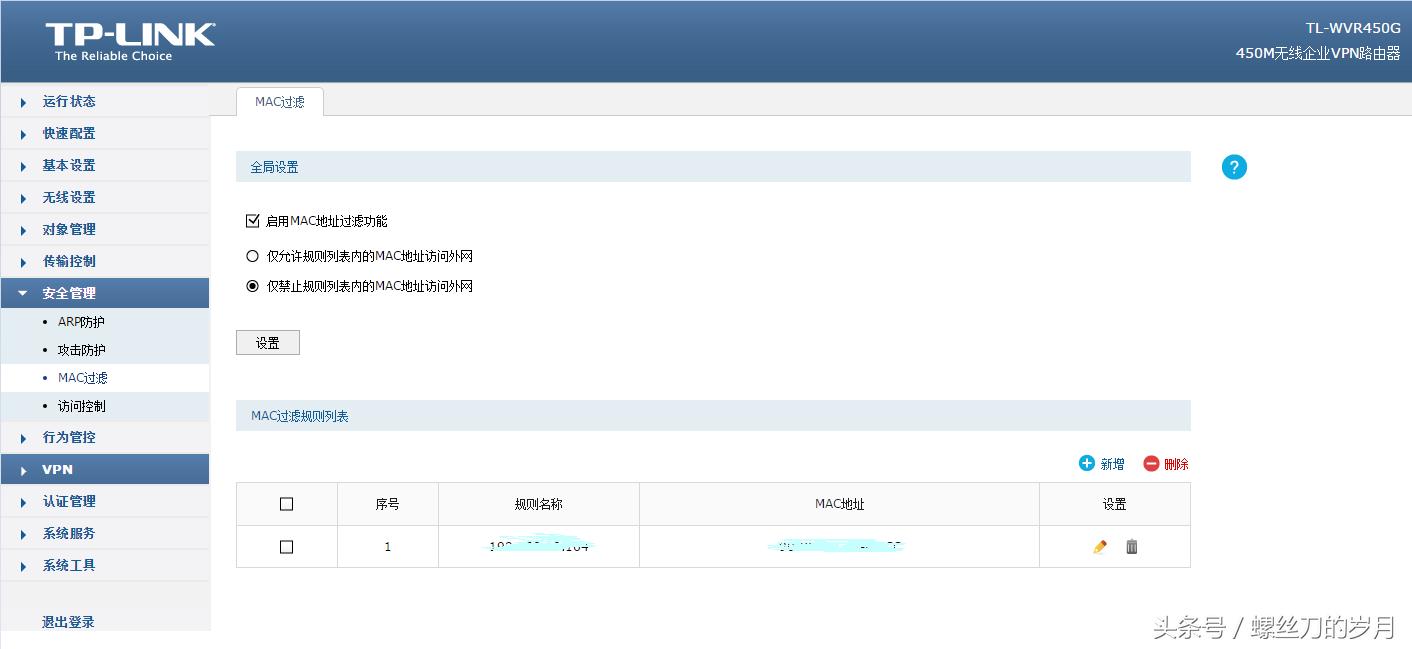The height and width of the screenshot is (649, 1412).
Task: Click 退出登录 to log out
Action: 67,621
